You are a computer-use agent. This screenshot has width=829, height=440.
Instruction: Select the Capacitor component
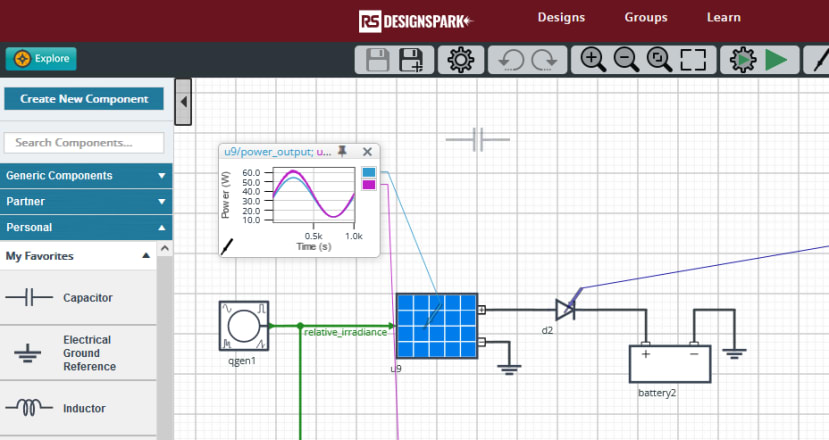tap(78, 298)
